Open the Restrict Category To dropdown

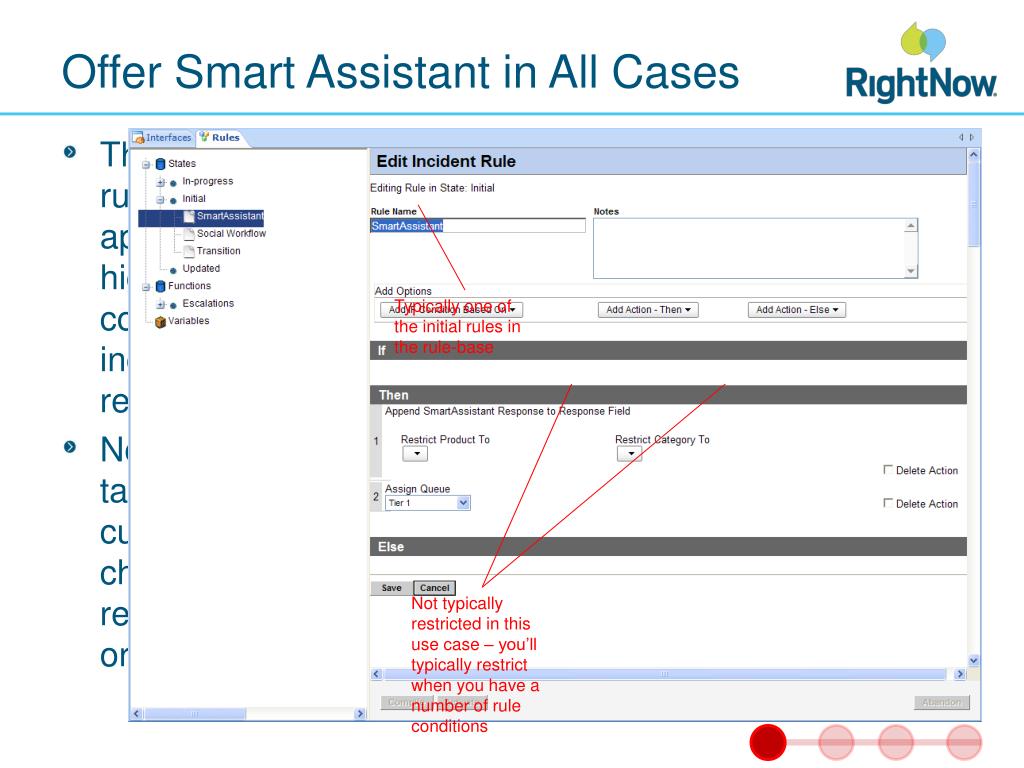point(630,454)
